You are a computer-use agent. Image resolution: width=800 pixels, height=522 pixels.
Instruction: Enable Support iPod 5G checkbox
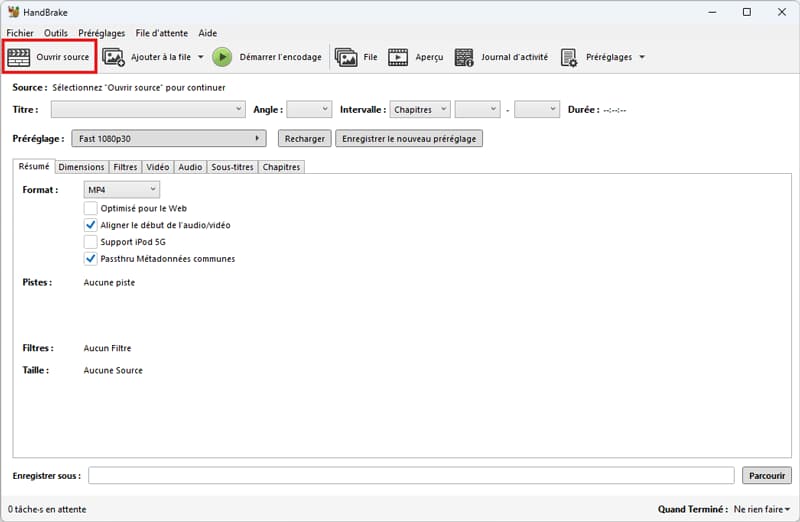pos(90,242)
